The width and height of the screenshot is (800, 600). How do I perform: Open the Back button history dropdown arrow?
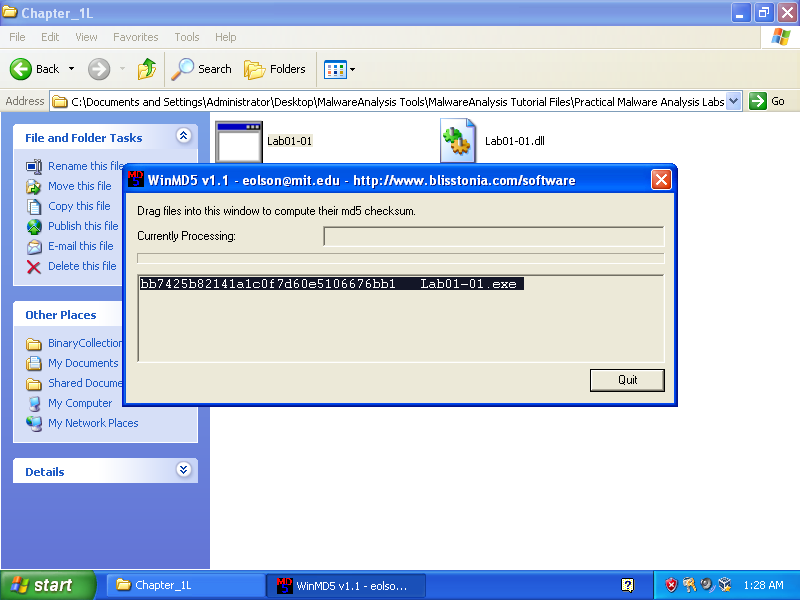(x=71, y=69)
